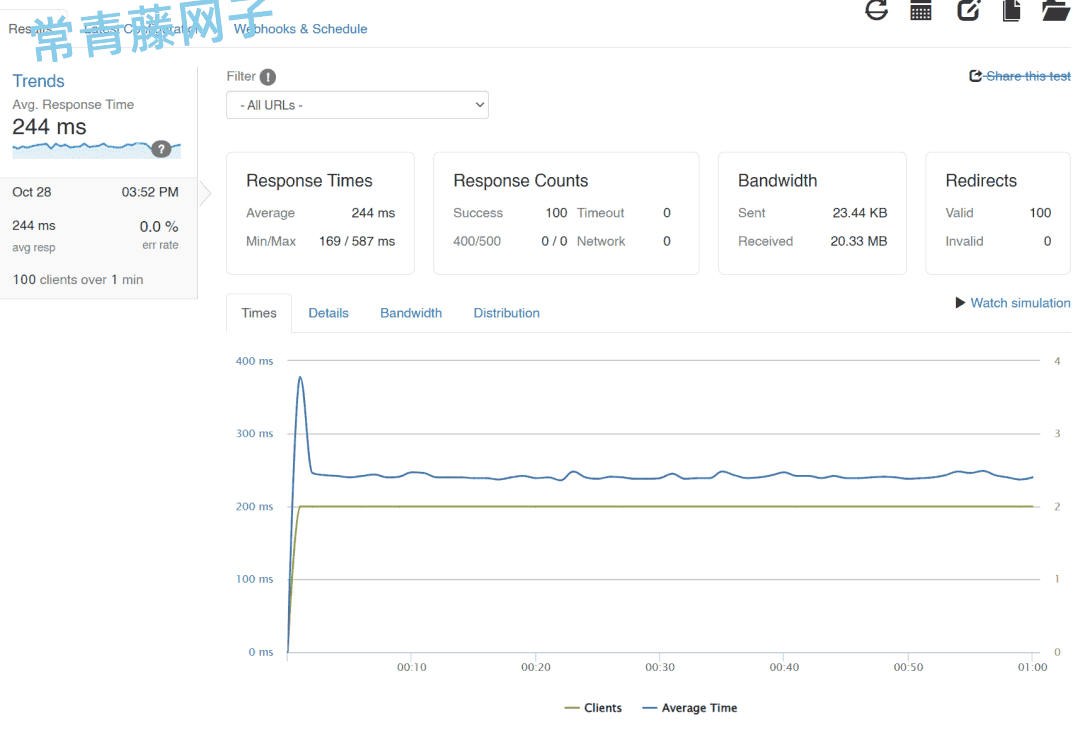Click the Filter info exclamation icon
The image size is (1080, 732).
[x=268, y=77]
